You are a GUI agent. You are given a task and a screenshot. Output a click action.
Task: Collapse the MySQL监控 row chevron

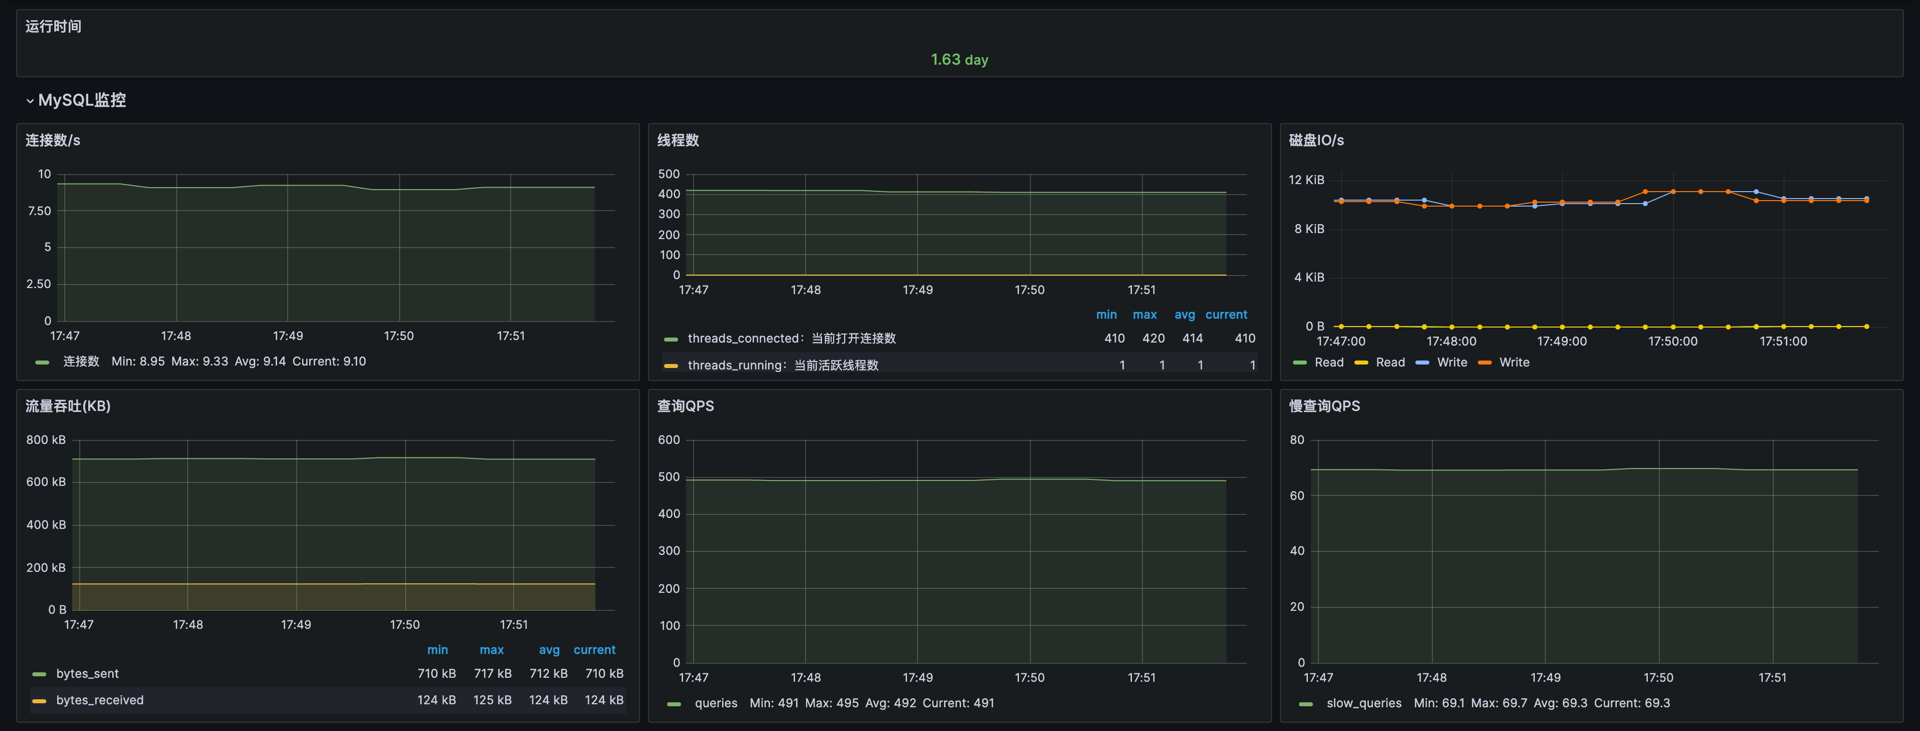[30, 101]
